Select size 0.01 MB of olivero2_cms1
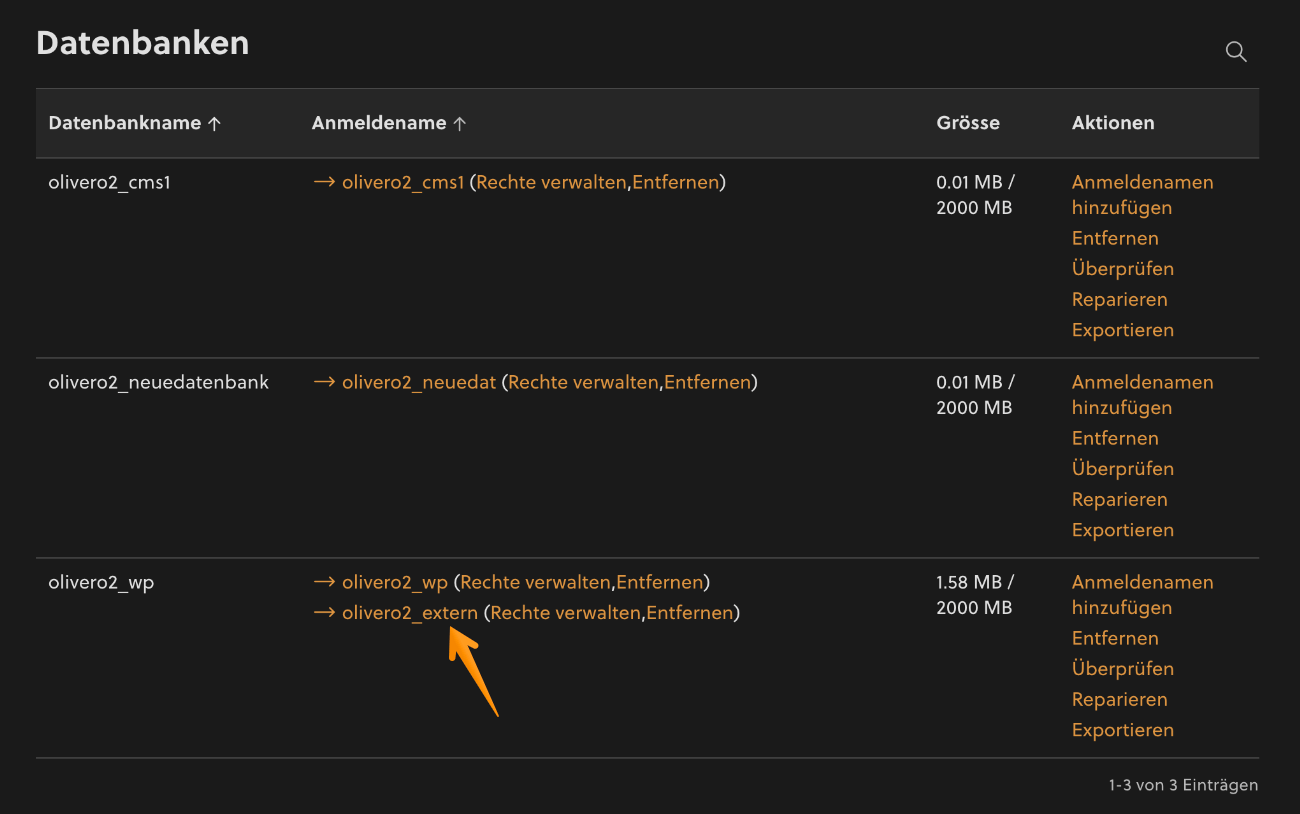The height and width of the screenshot is (814, 1300). (x=975, y=195)
